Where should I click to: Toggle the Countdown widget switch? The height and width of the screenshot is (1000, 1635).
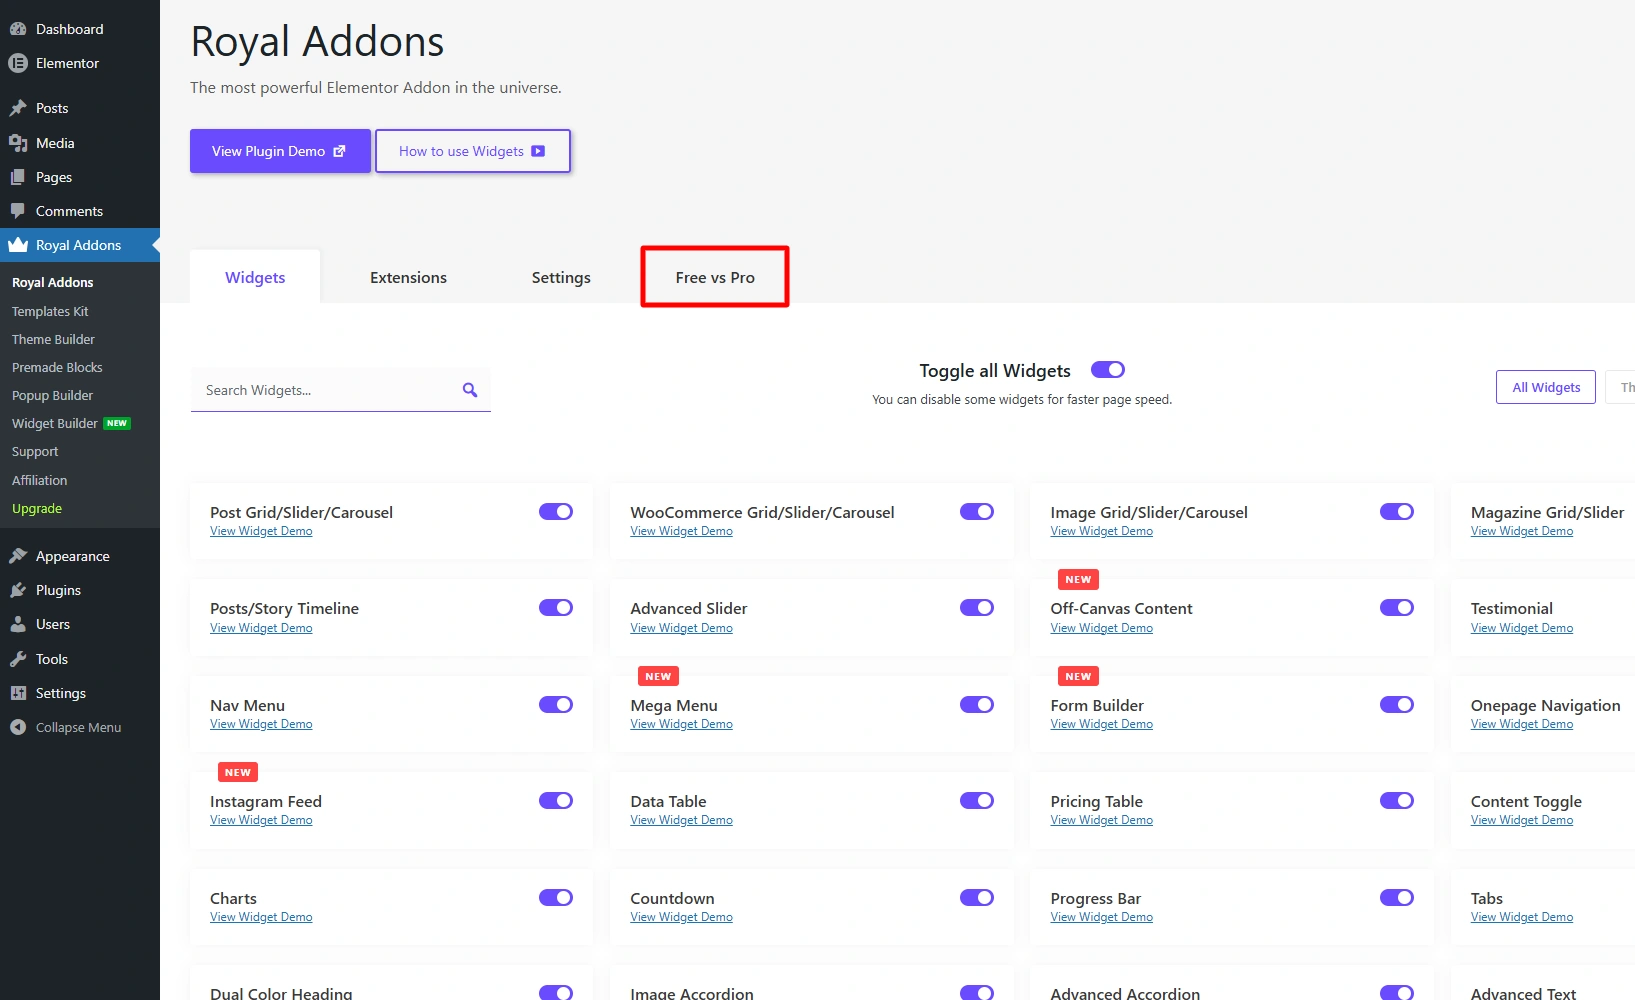(x=977, y=898)
